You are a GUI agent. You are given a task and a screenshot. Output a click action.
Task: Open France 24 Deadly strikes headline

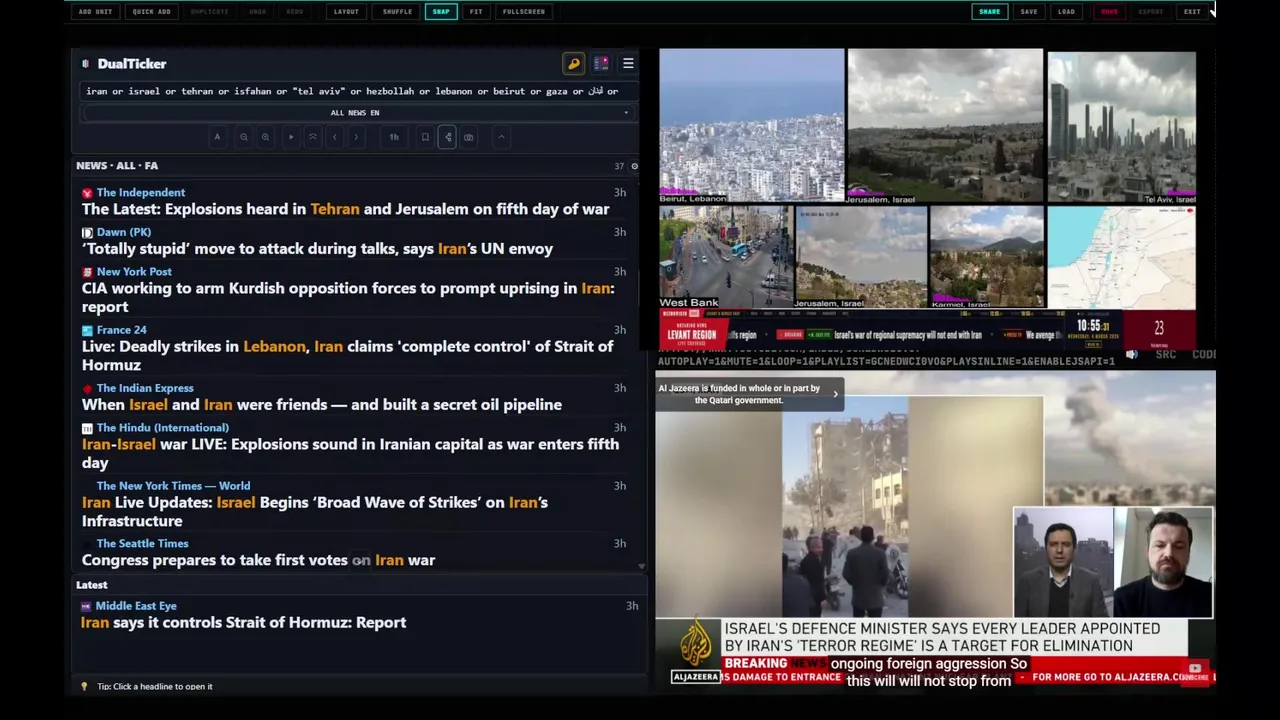348,356
